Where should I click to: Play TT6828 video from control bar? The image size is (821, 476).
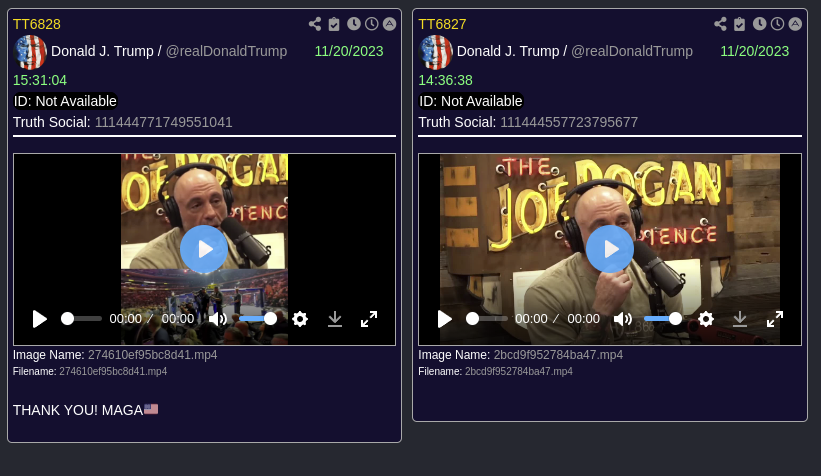[x=40, y=319]
